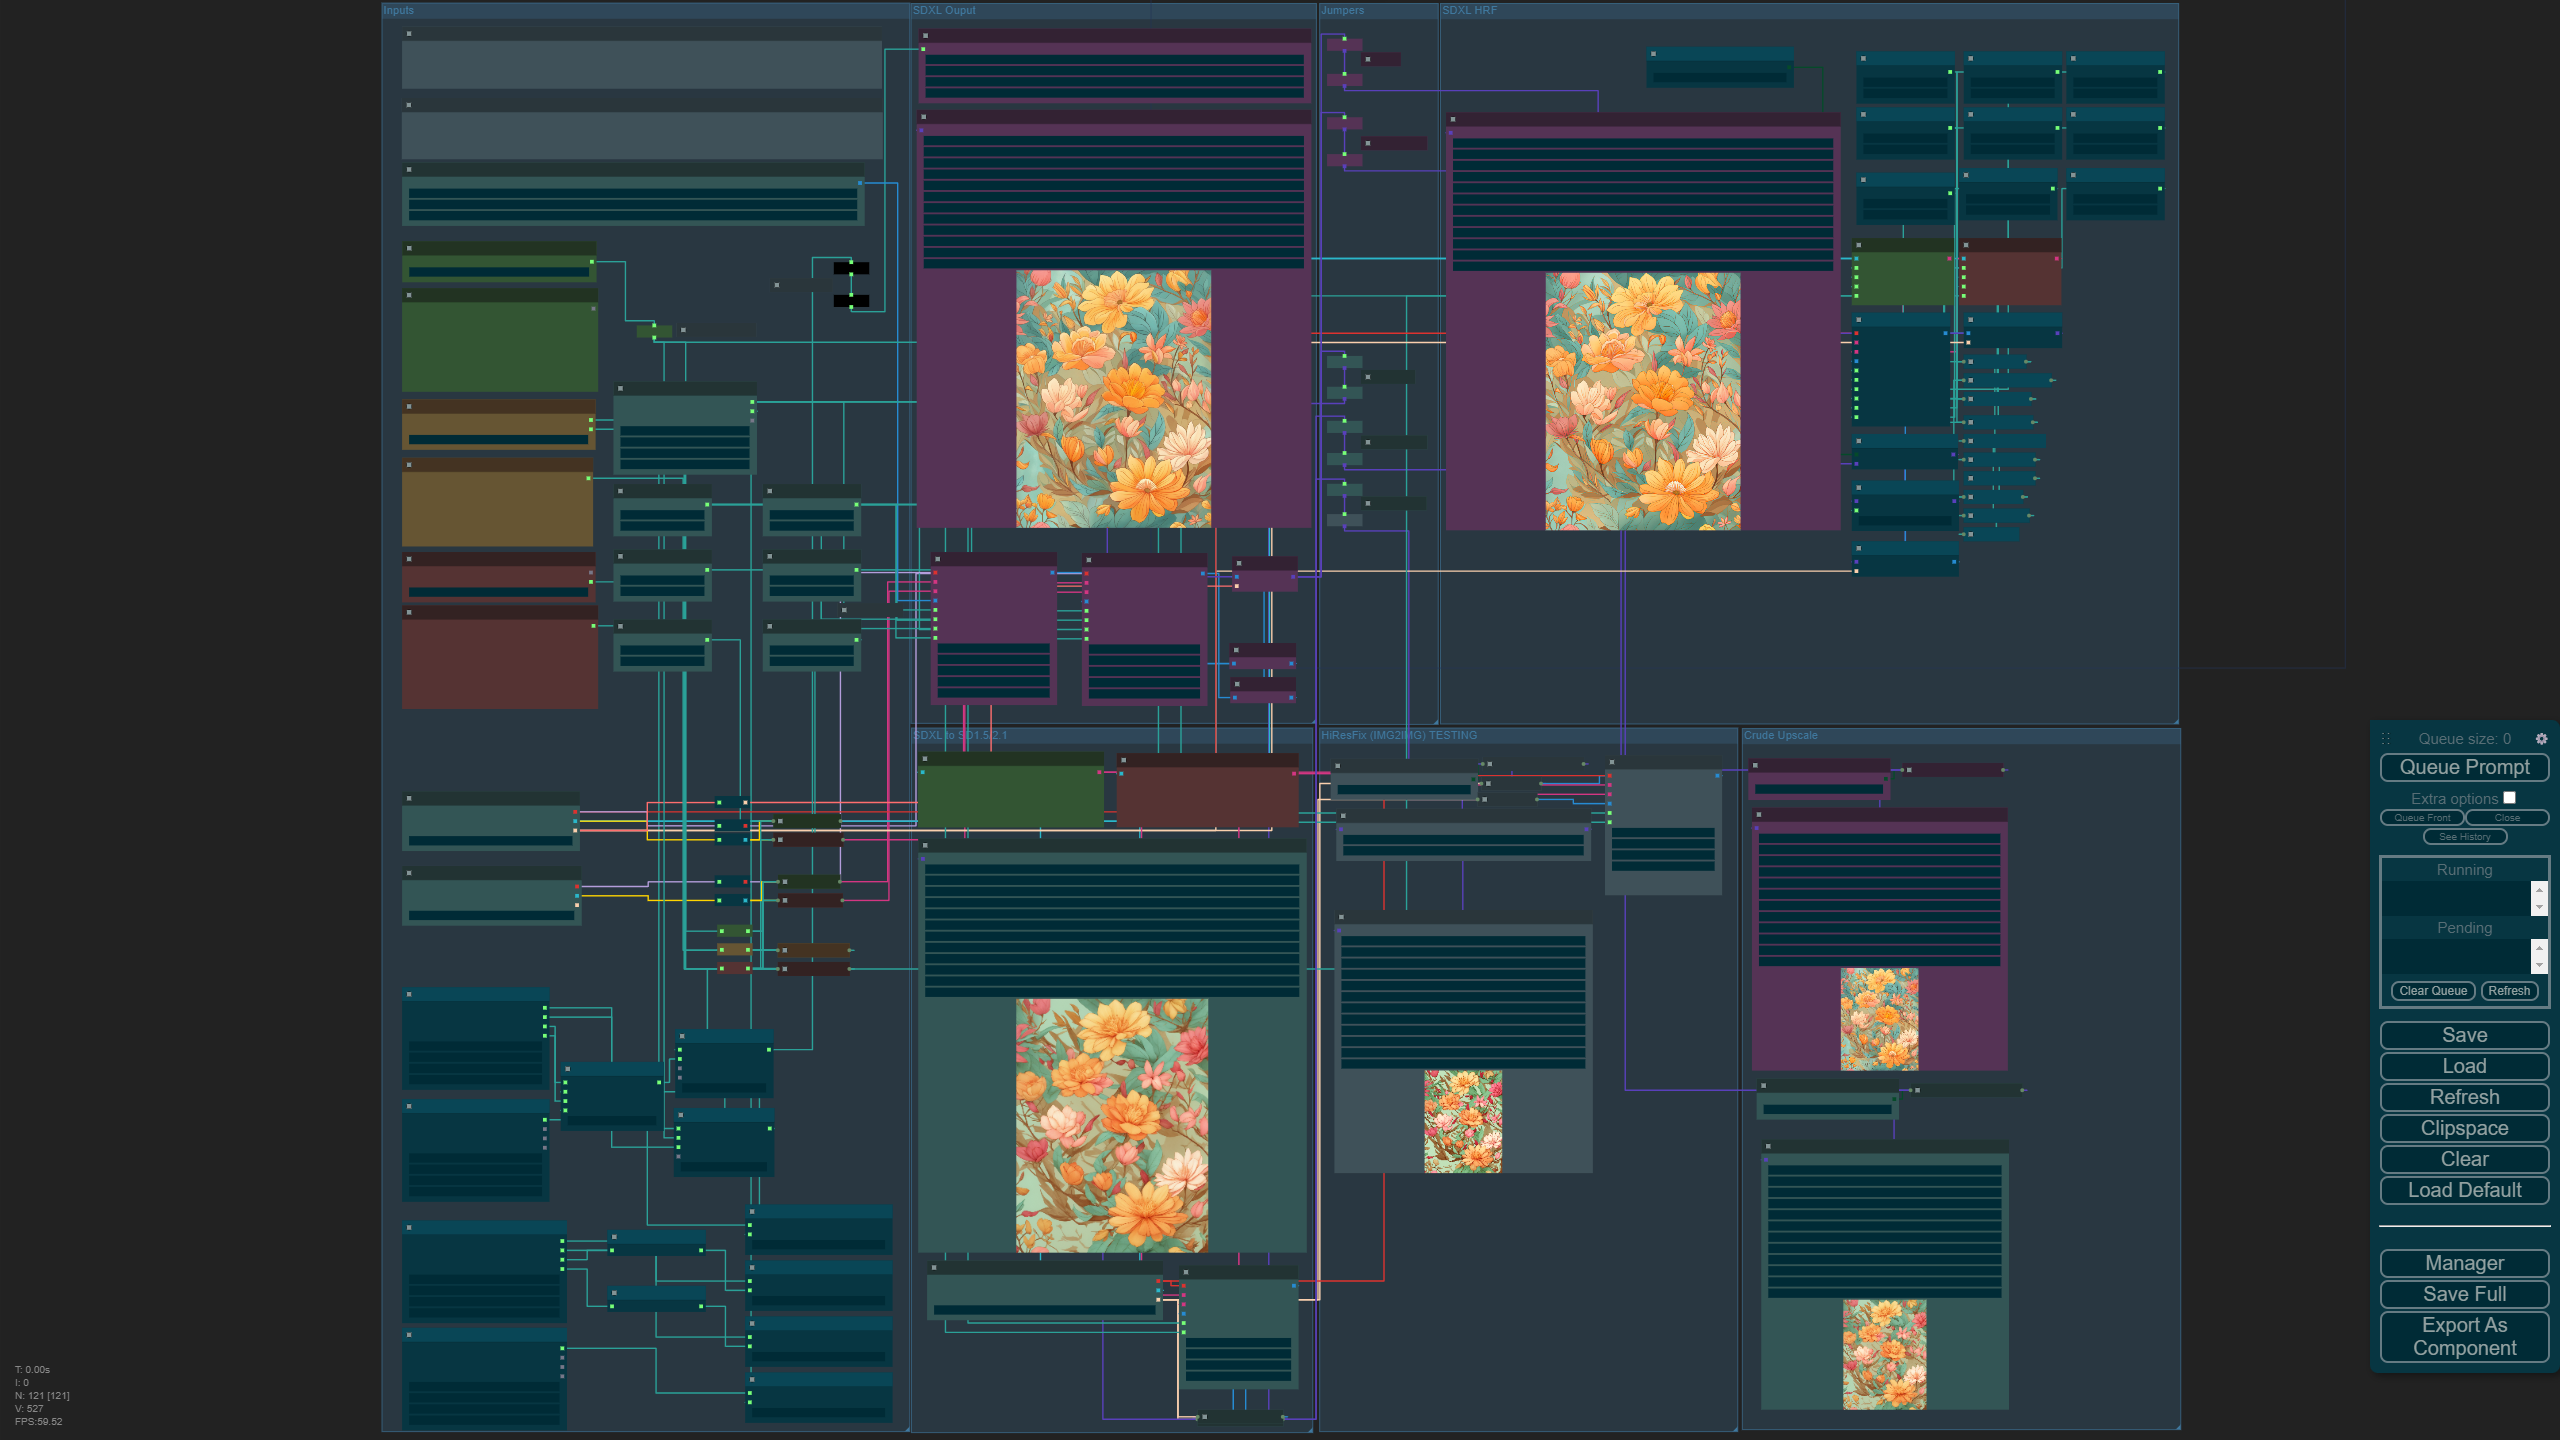Click the Save Full button
Viewport: 2560px width, 1440px height.
tap(2464, 1294)
